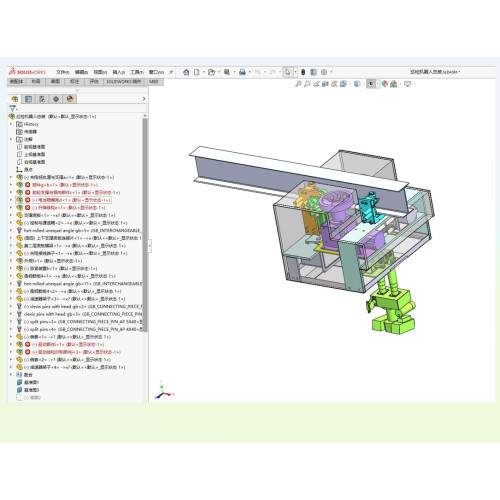Screen dimensions: 500x500
Task: Click the Edit Appearance color sphere icon
Action: tap(385, 84)
